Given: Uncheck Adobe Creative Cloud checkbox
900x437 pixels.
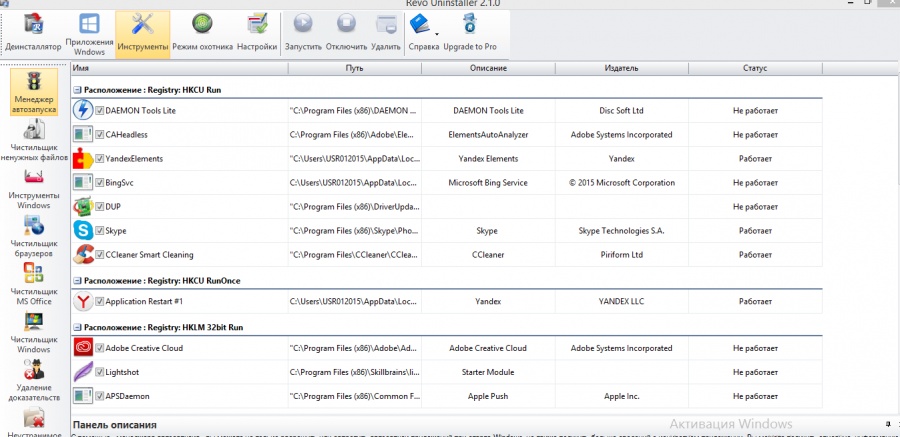Looking at the screenshot, I should click(99, 348).
